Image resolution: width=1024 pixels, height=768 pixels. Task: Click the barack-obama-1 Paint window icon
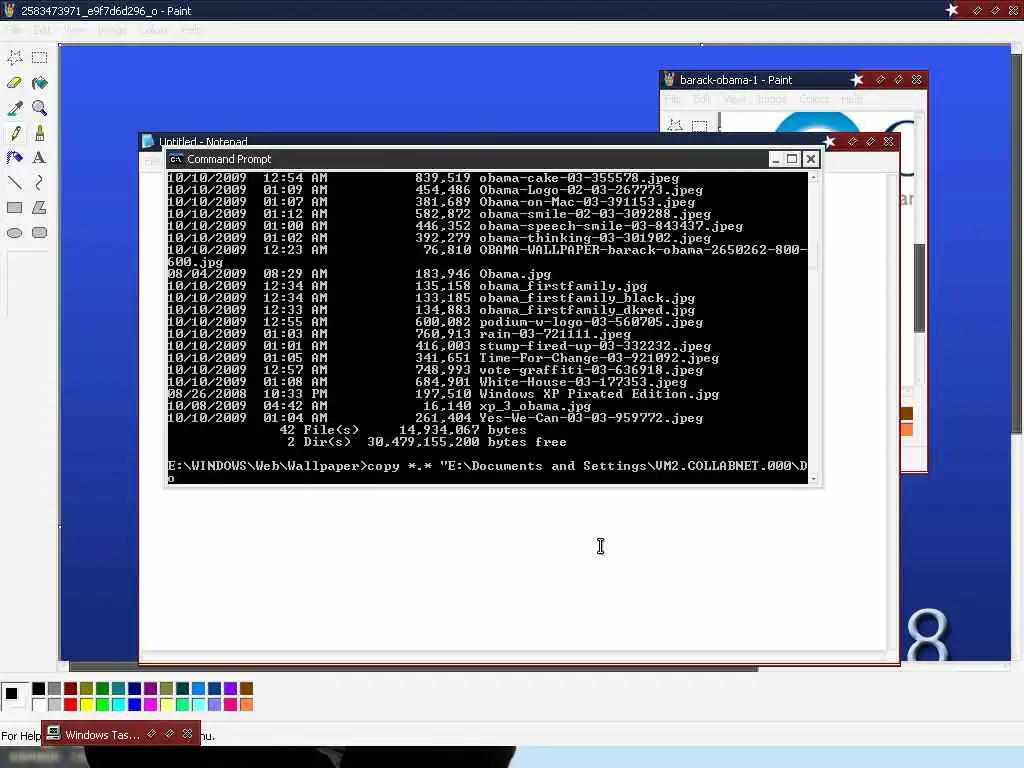[669, 80]
